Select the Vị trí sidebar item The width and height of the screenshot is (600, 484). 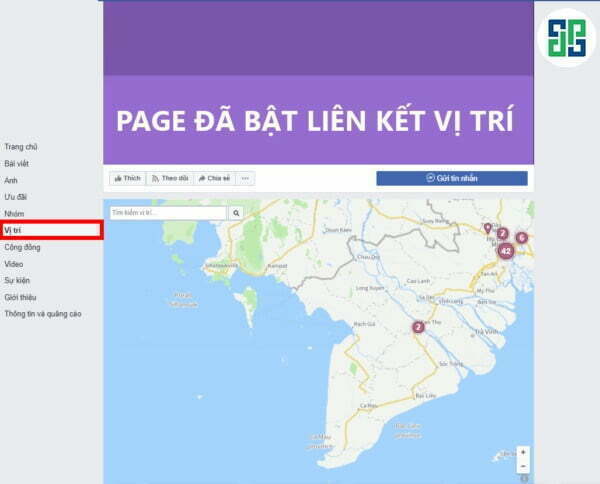tap(51, 230)
